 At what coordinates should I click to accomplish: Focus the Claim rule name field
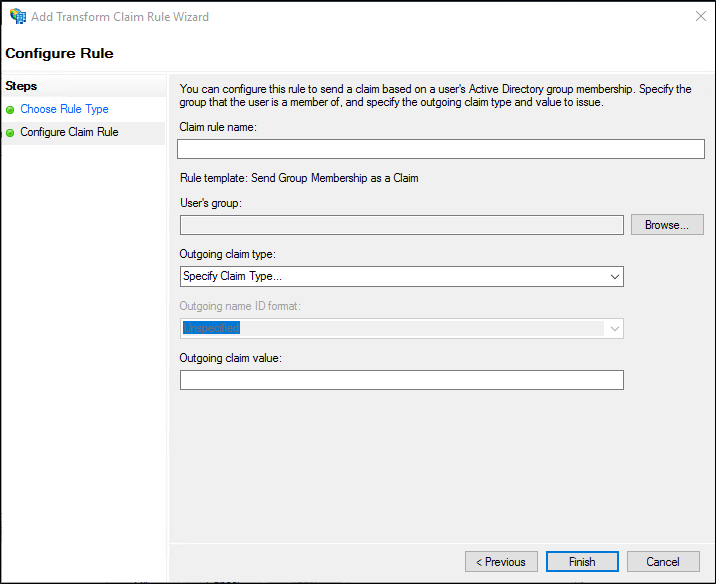441,149
